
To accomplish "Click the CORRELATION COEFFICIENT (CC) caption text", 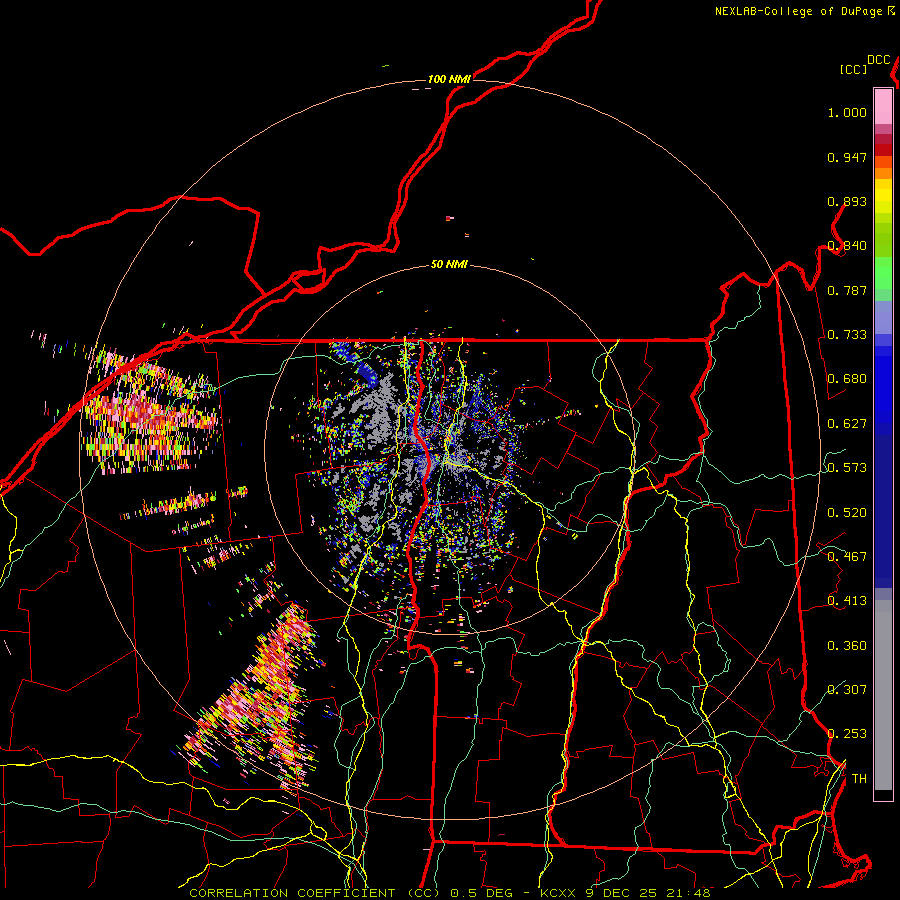I will pos(315,893).
